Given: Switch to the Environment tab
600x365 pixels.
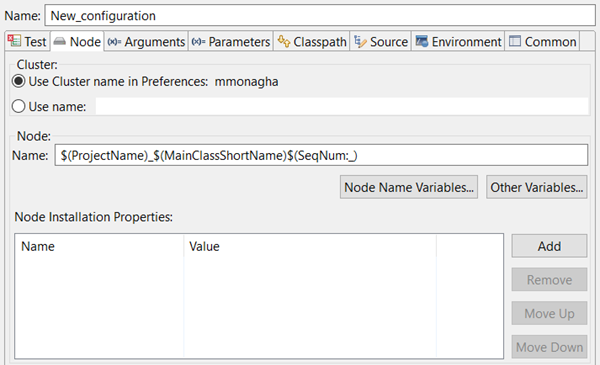Looking at the screenshot, I should (x=458, y=41).
